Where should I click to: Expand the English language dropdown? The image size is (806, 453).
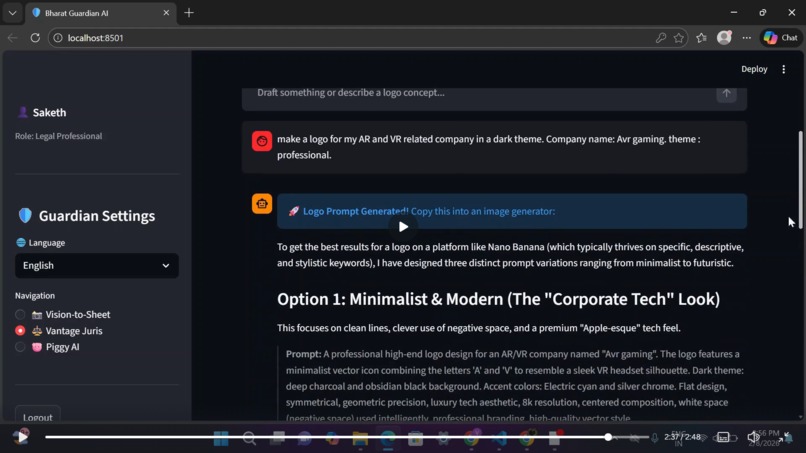tap(97, 265)
